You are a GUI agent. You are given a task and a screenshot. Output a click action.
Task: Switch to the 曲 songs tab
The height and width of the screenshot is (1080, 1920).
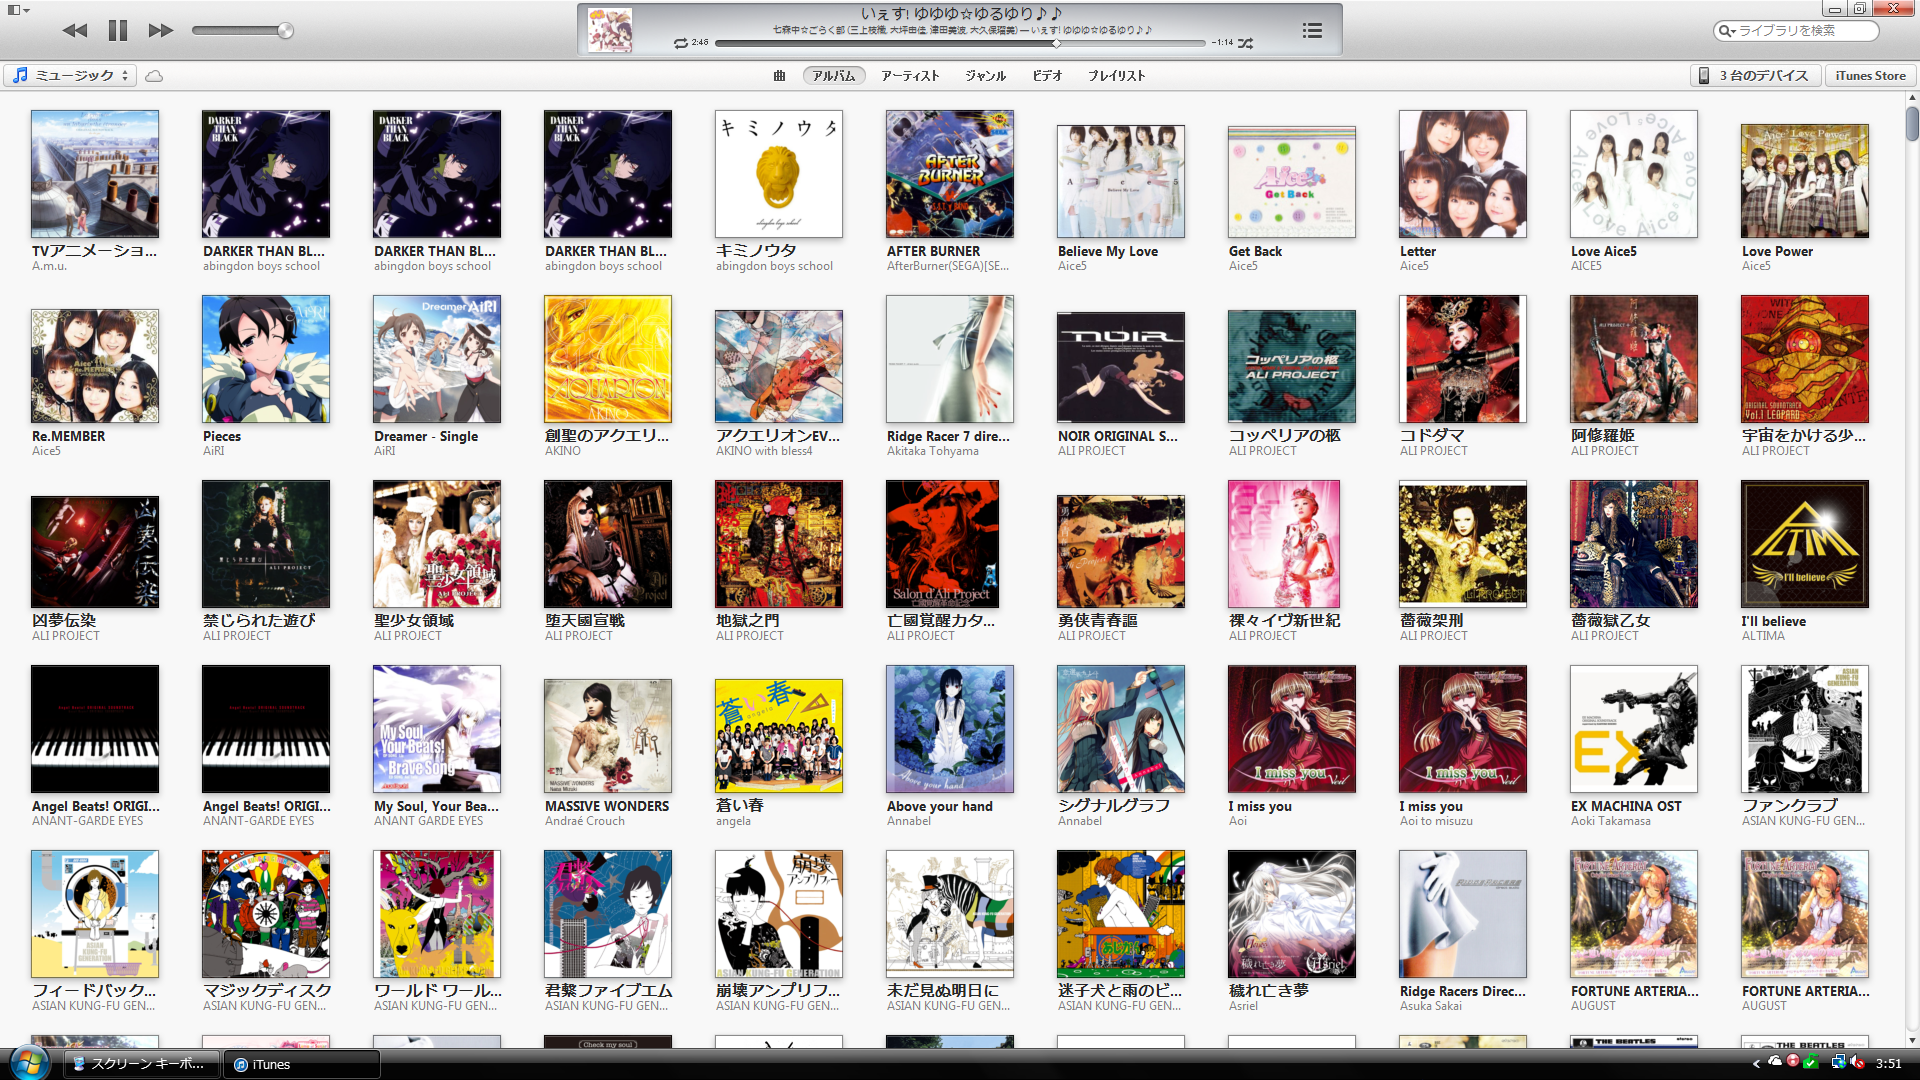pyautogui.click(x=779, y=75)
